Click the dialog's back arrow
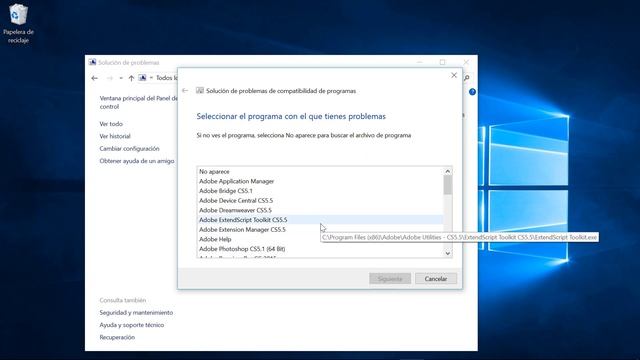The image size is (640, 360). click(185, 91)
